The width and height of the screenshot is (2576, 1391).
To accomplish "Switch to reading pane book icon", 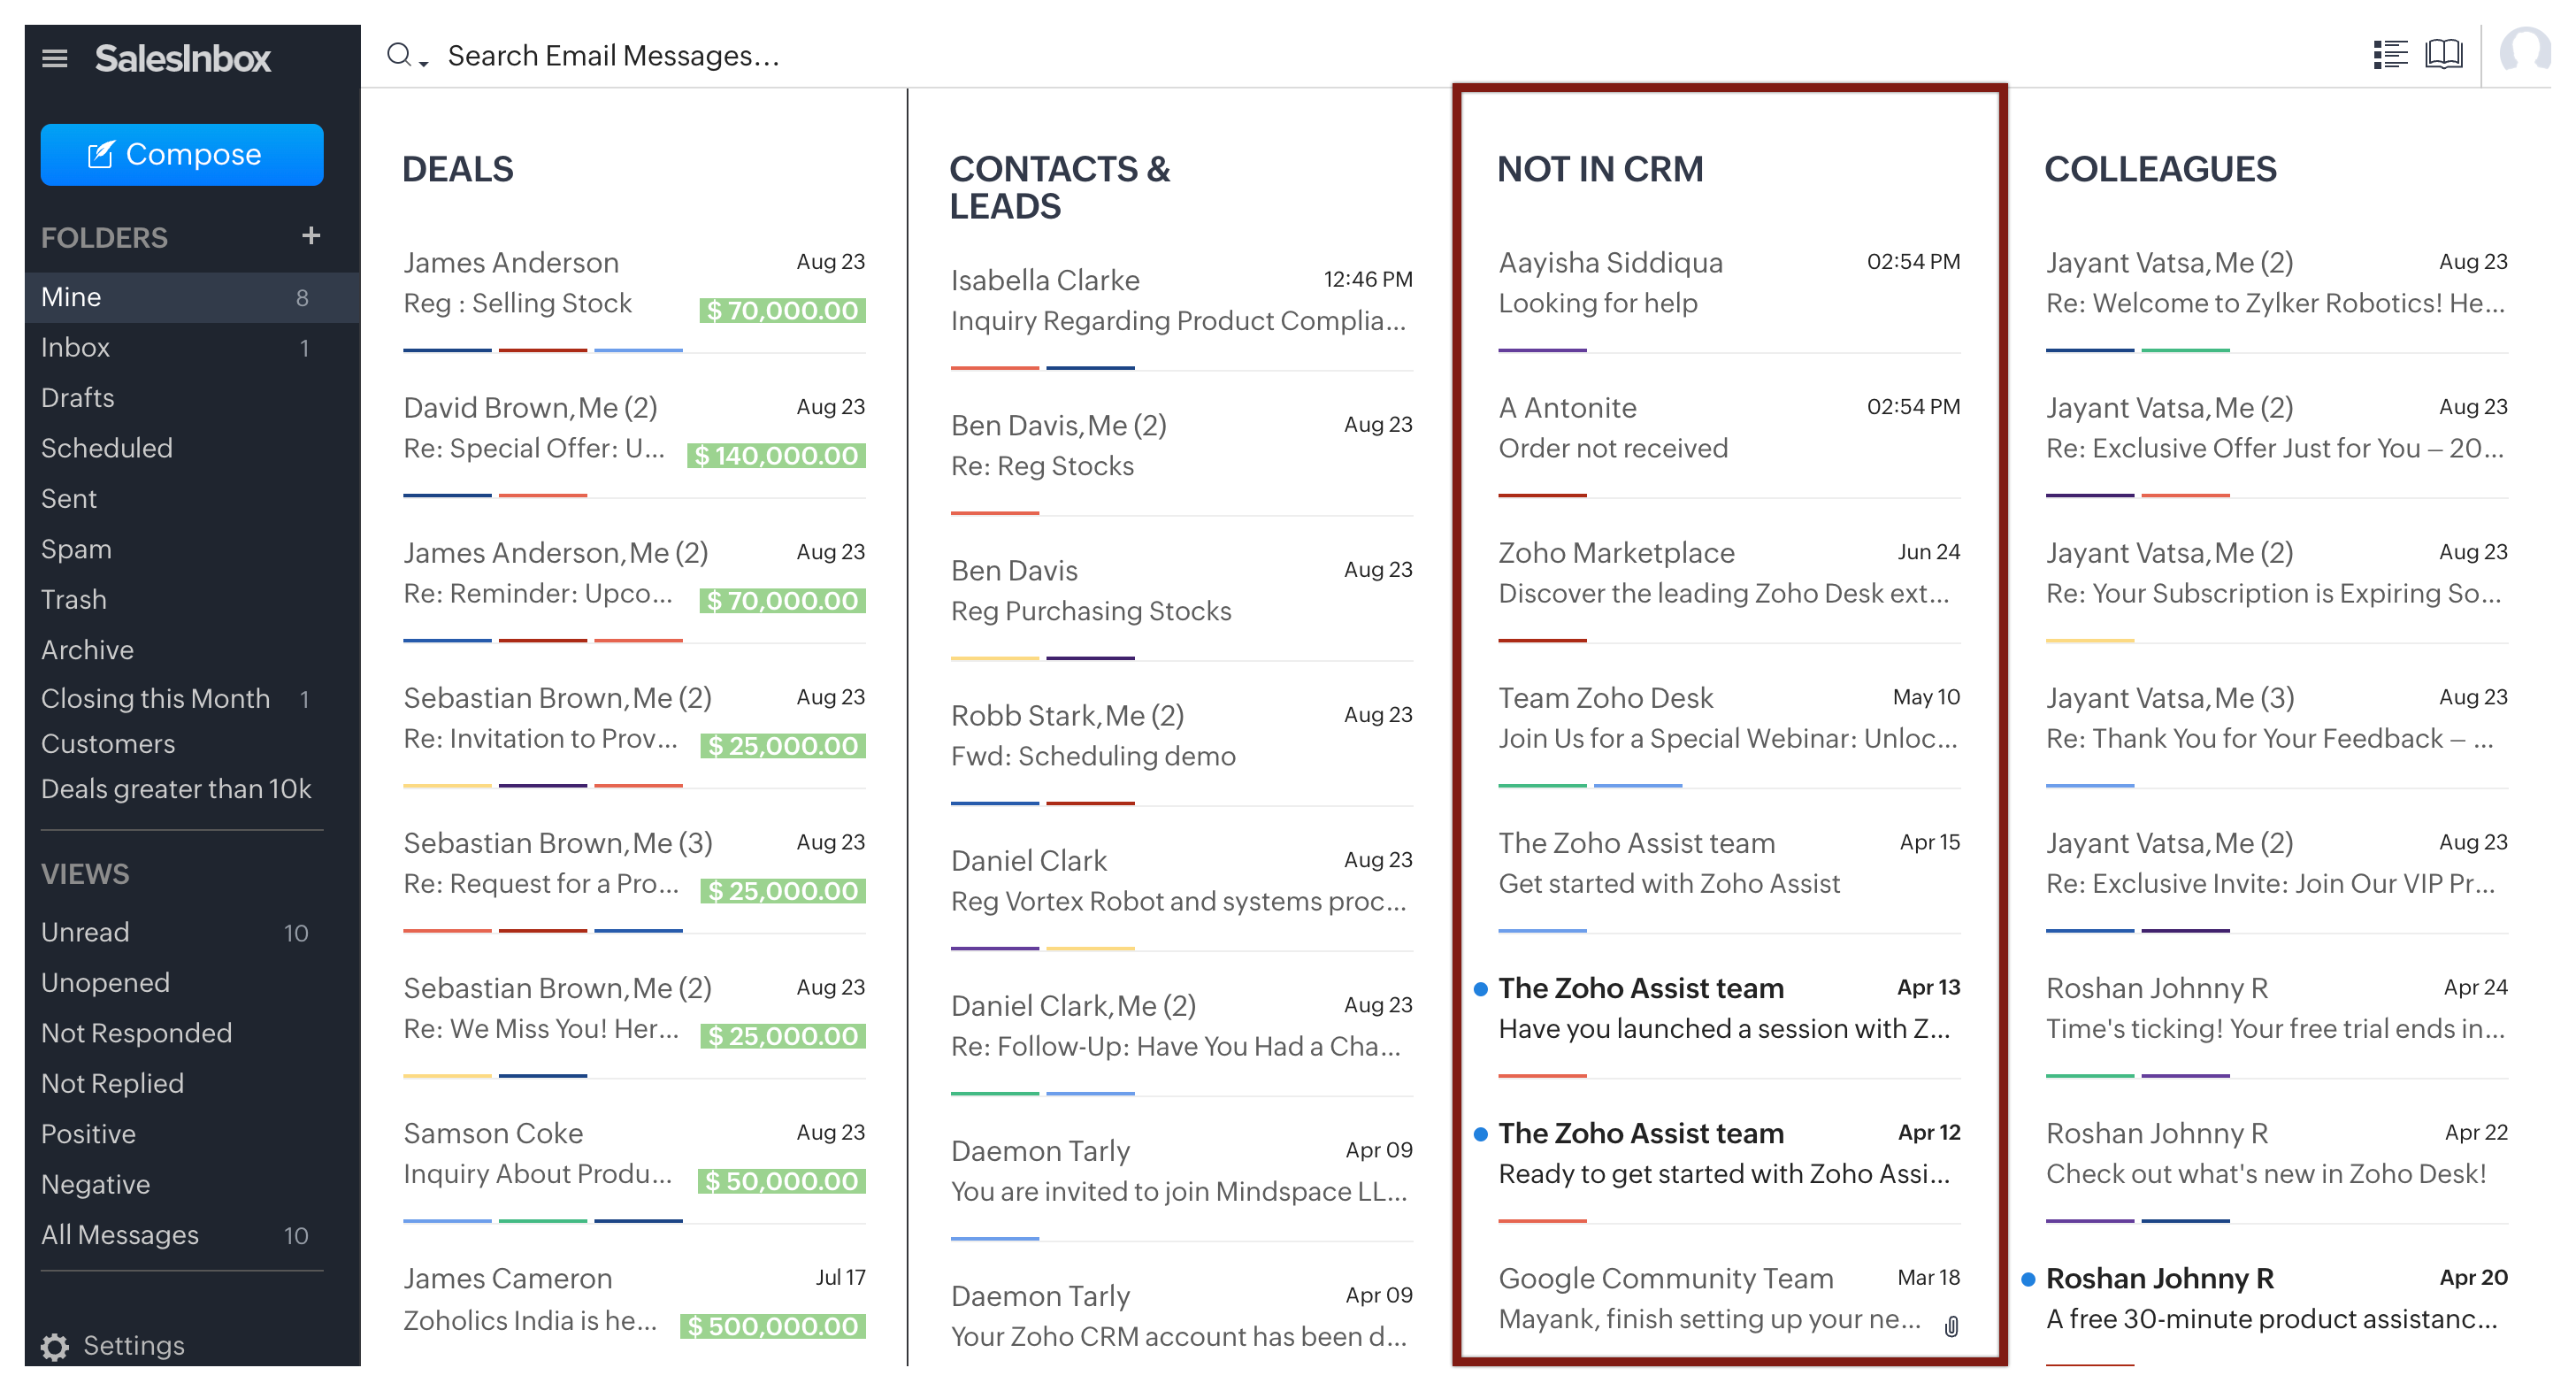I will click(2443, 54).
